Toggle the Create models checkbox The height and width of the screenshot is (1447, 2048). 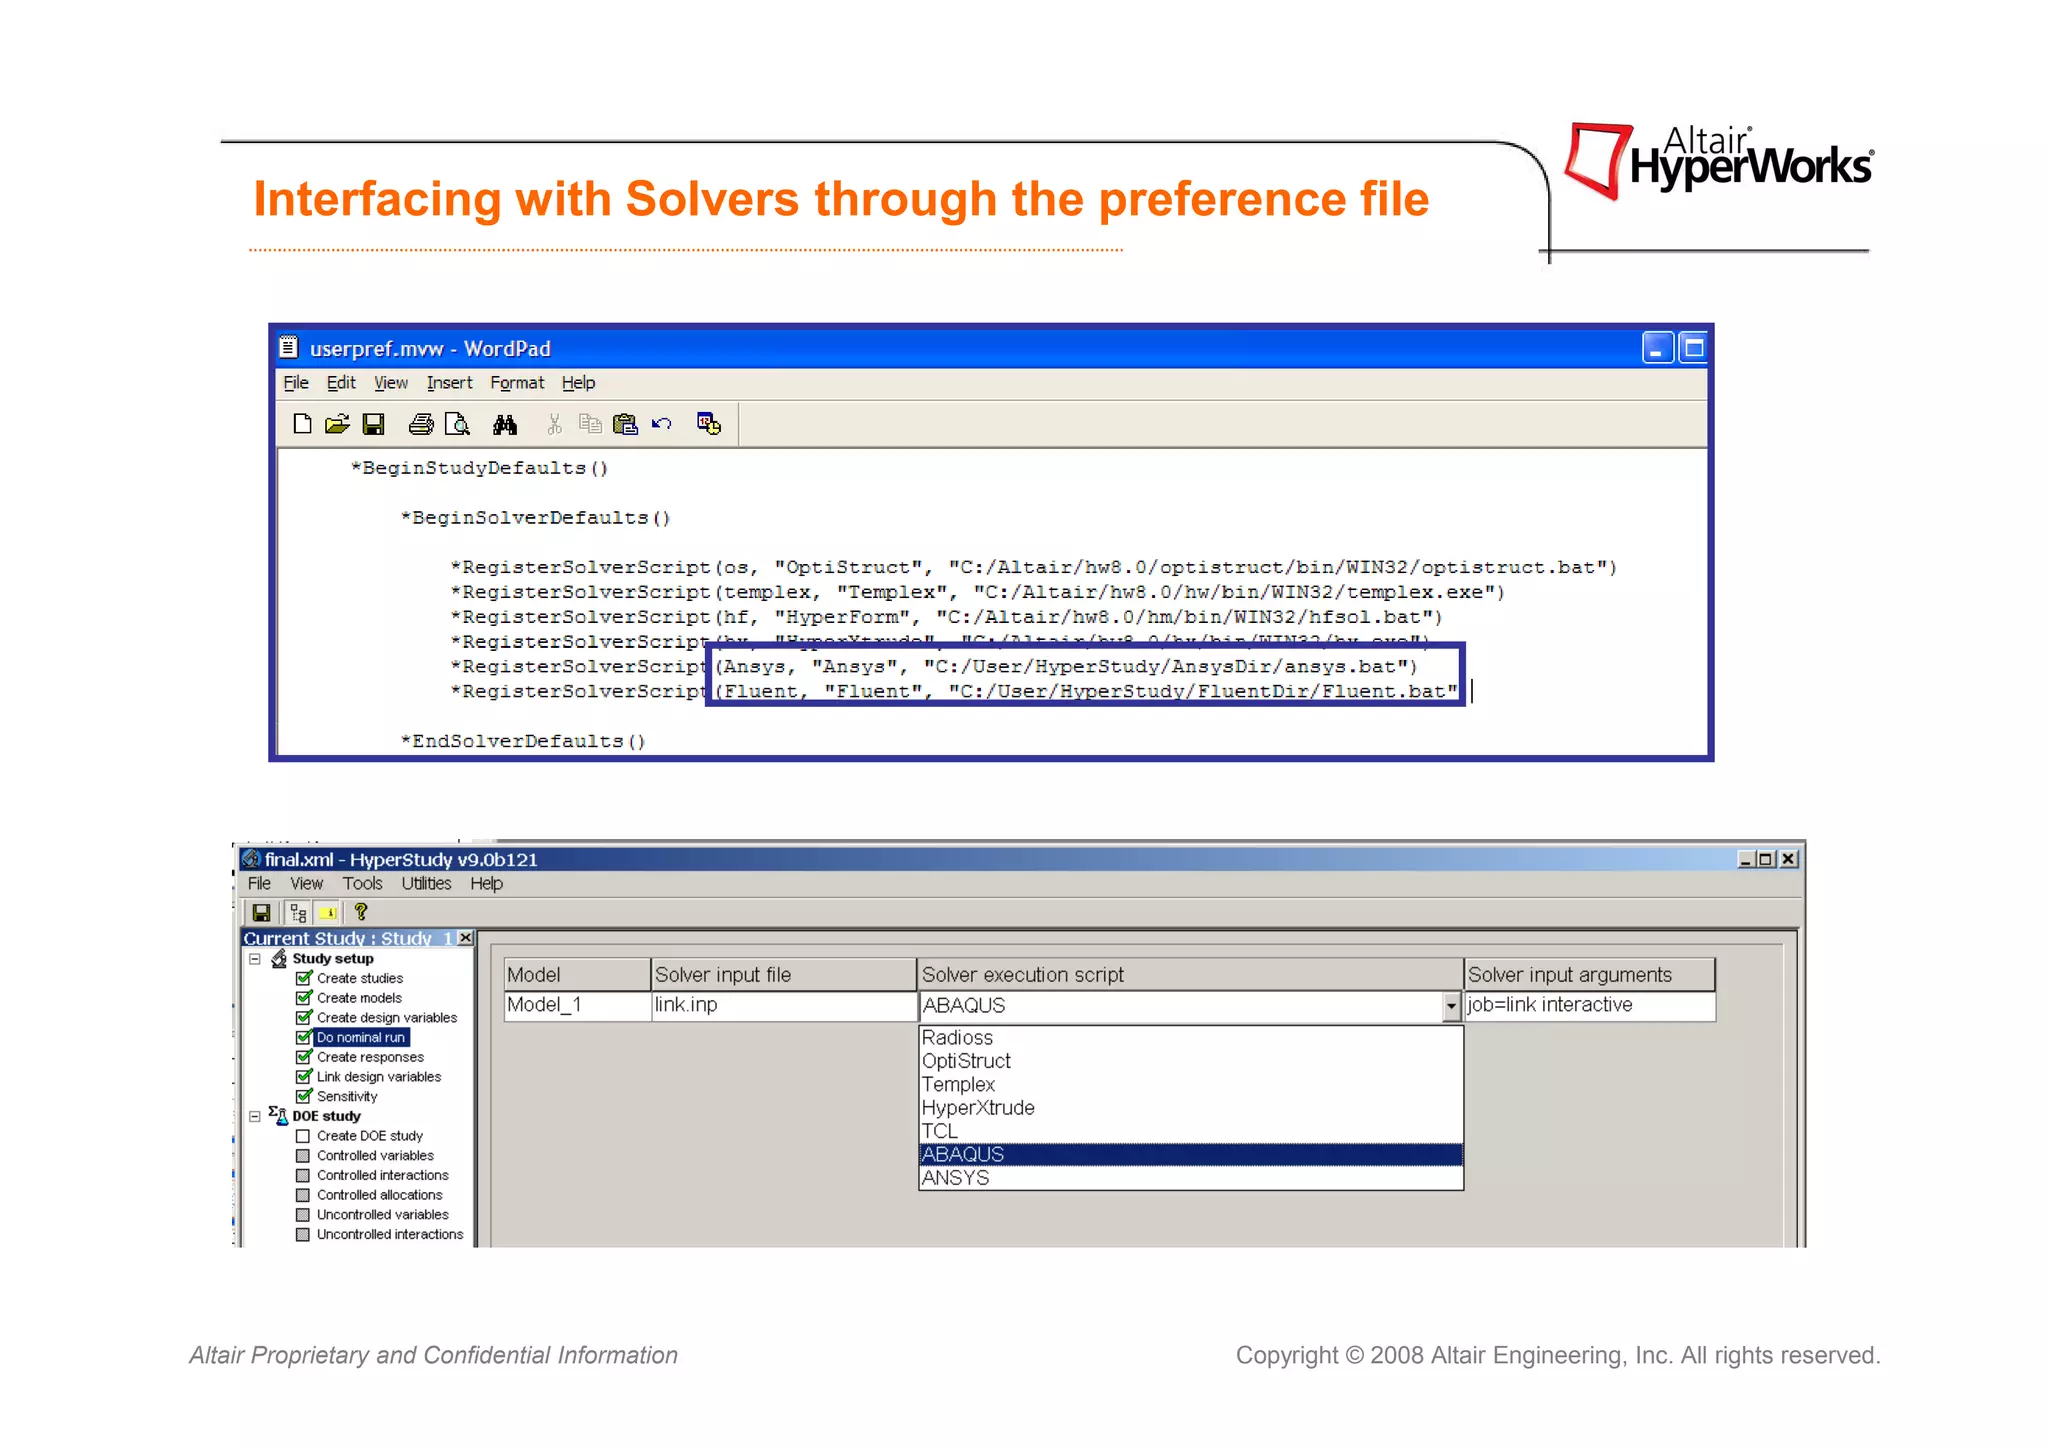tap(304, 997)
